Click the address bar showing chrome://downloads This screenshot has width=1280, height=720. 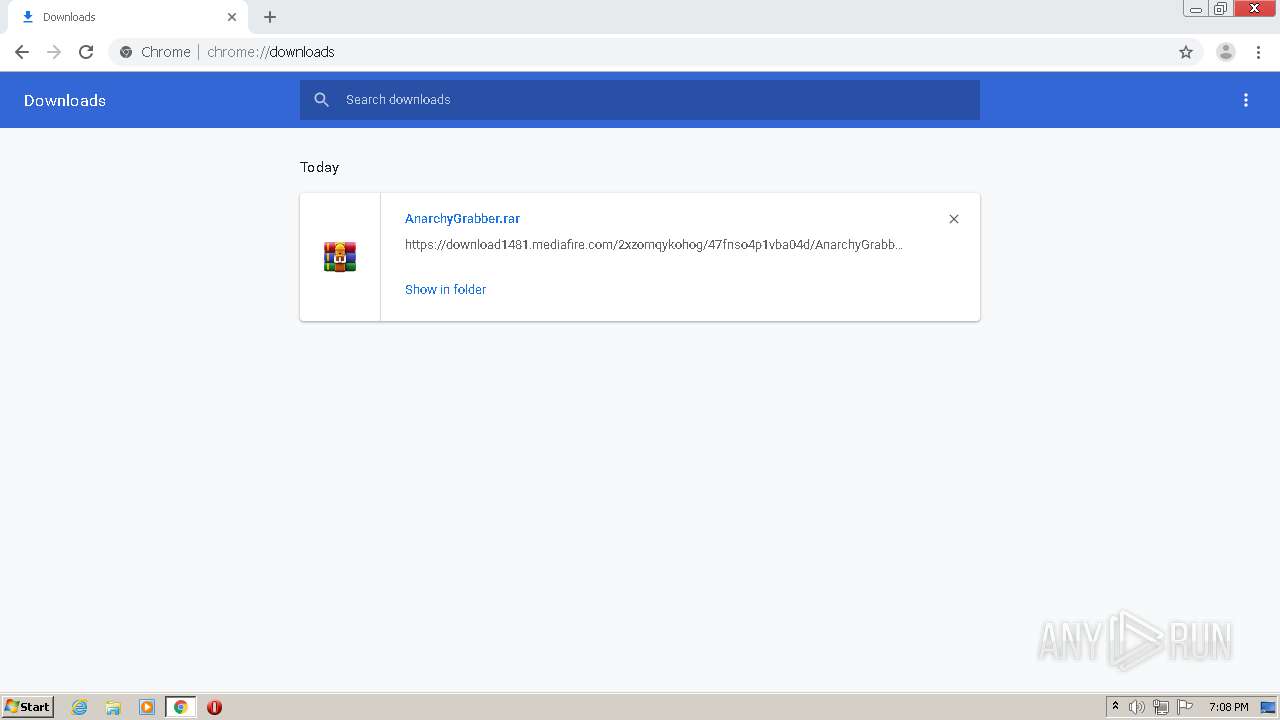(640, 52)
